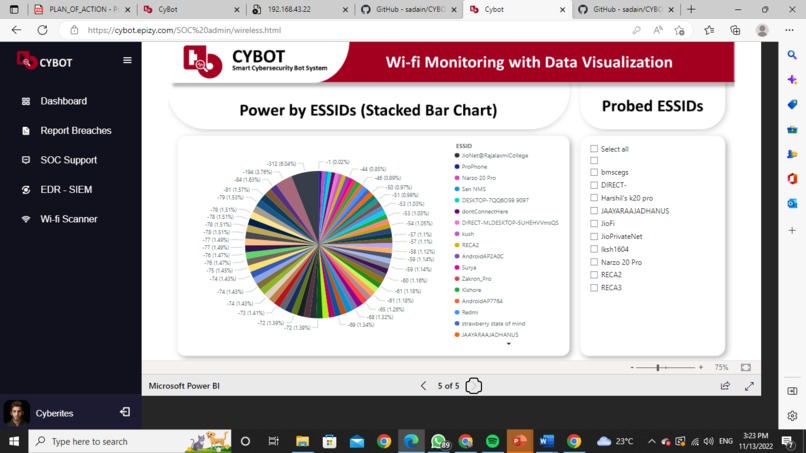Check the Select all checkbox
806x453 pixels.
pyautogui.click(x=594, y=149)
